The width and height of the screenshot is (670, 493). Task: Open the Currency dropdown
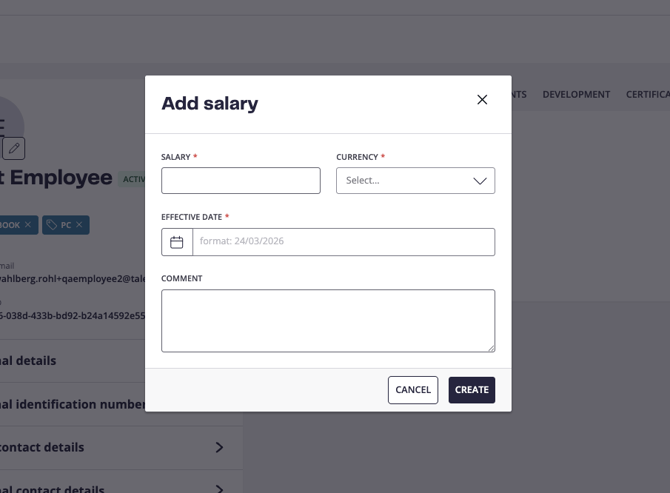click(415, 181)
